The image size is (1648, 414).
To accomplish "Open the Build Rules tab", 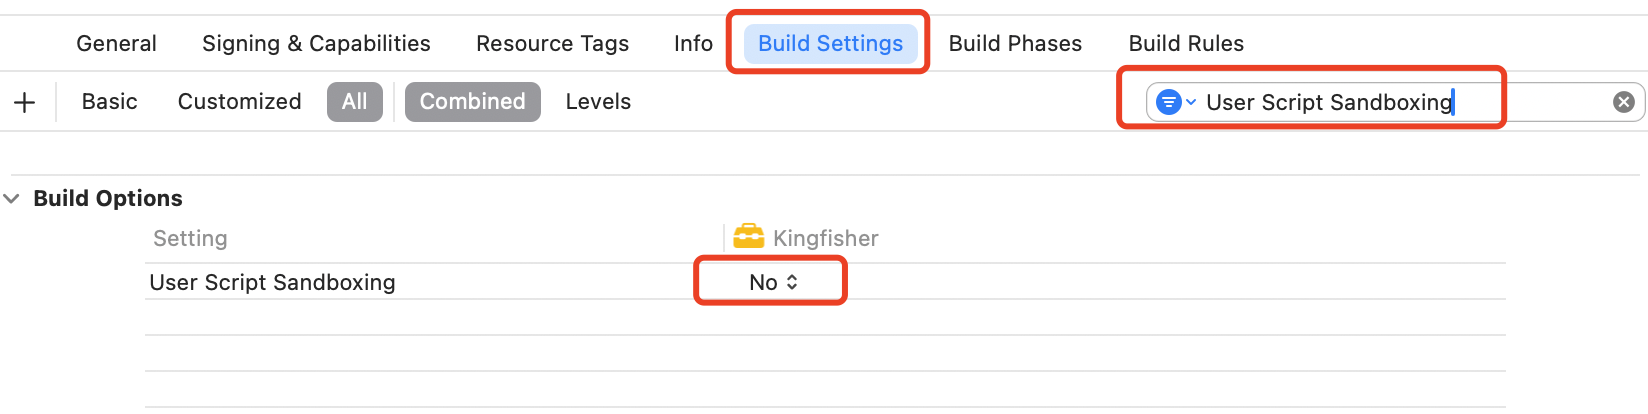I will point(1186,44).
